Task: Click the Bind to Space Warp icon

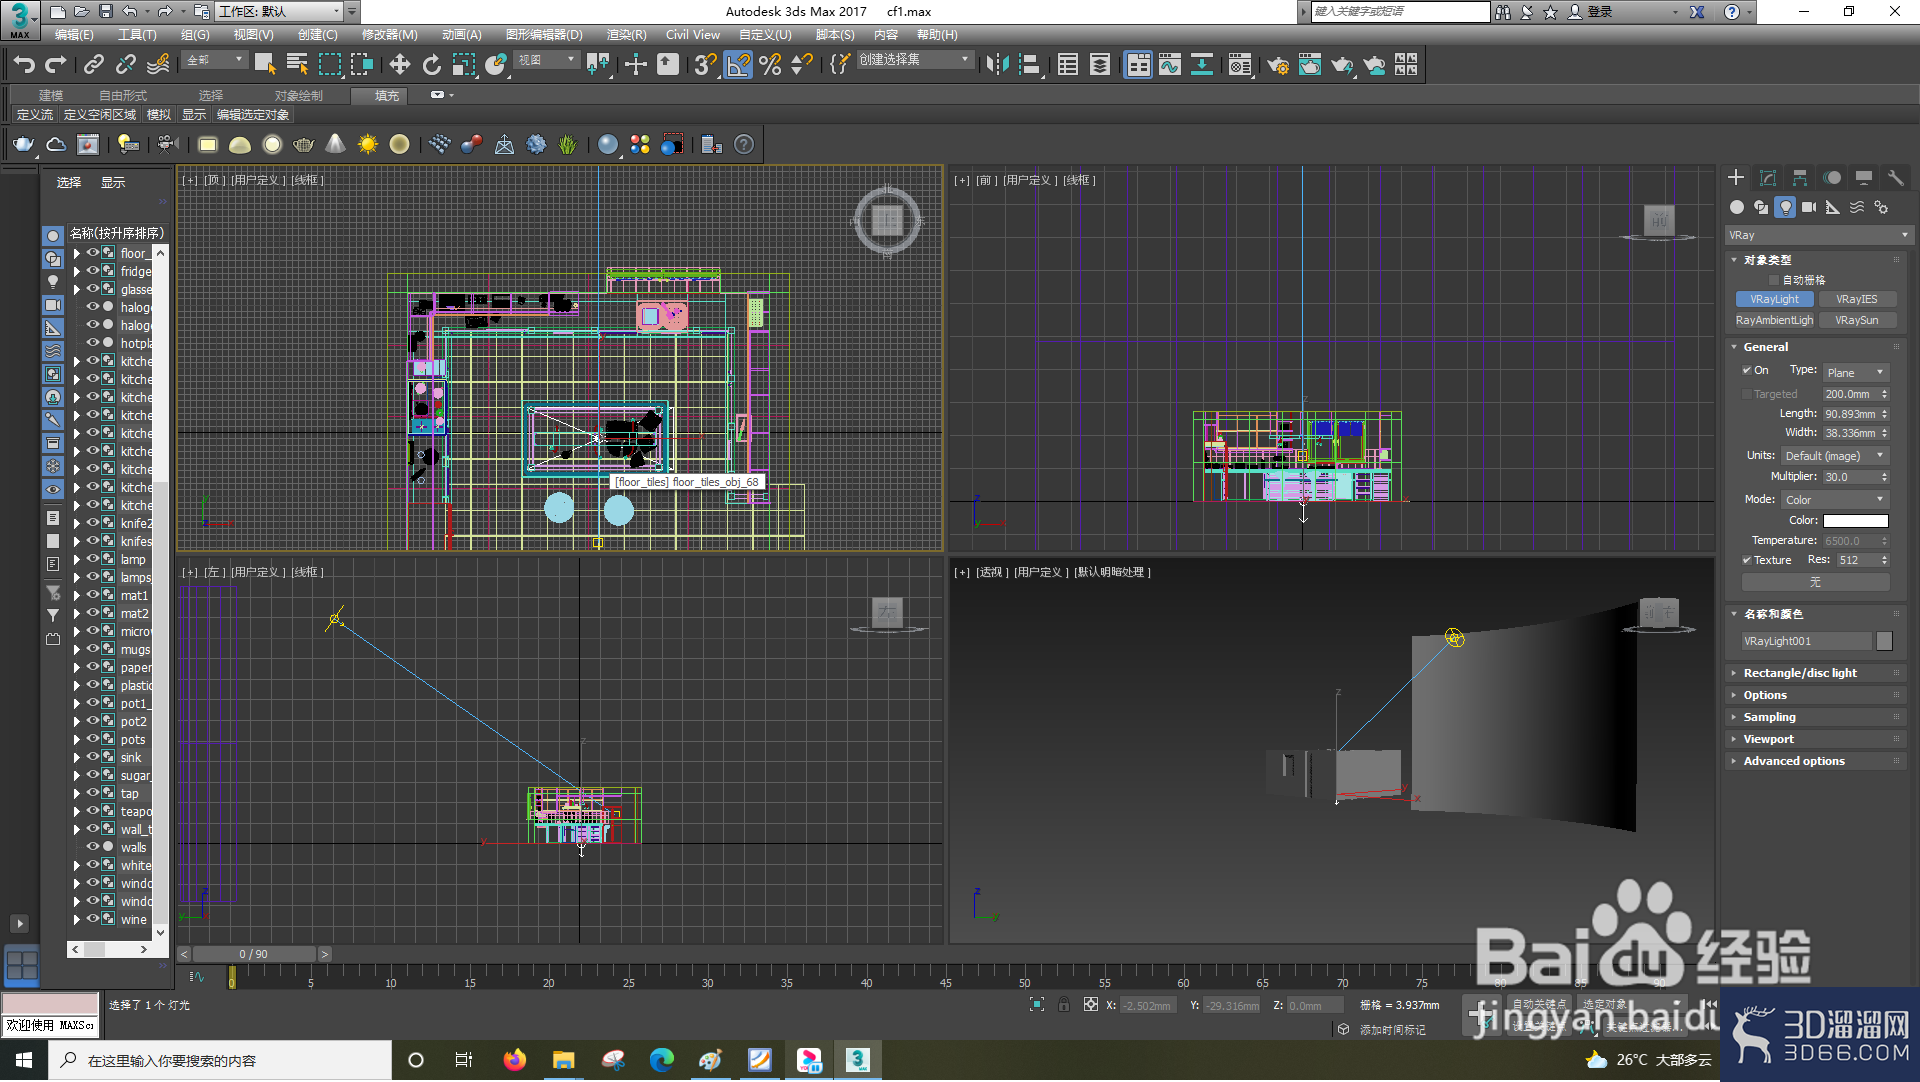Action: 158,65
